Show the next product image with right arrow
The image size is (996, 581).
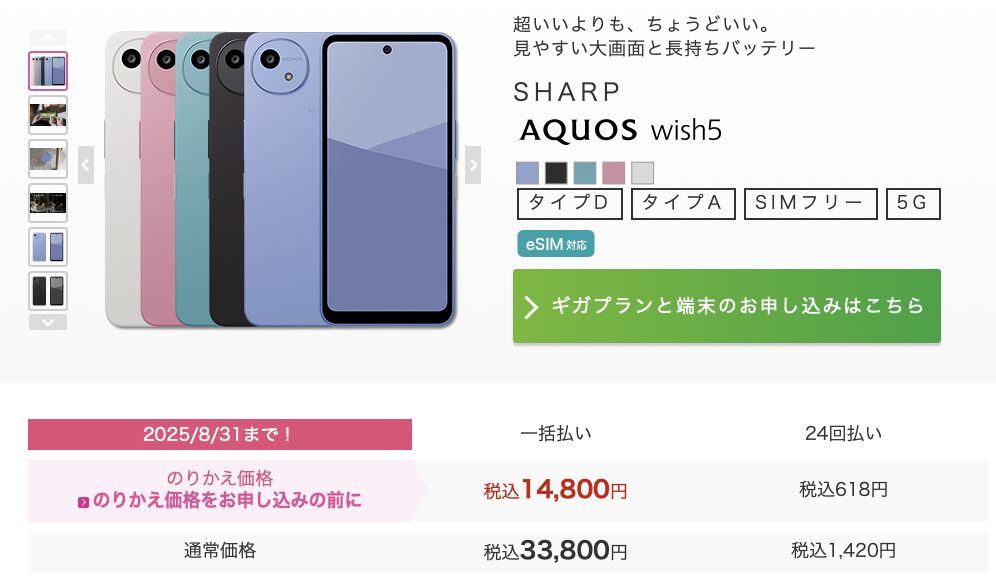(x=473, y=165)
